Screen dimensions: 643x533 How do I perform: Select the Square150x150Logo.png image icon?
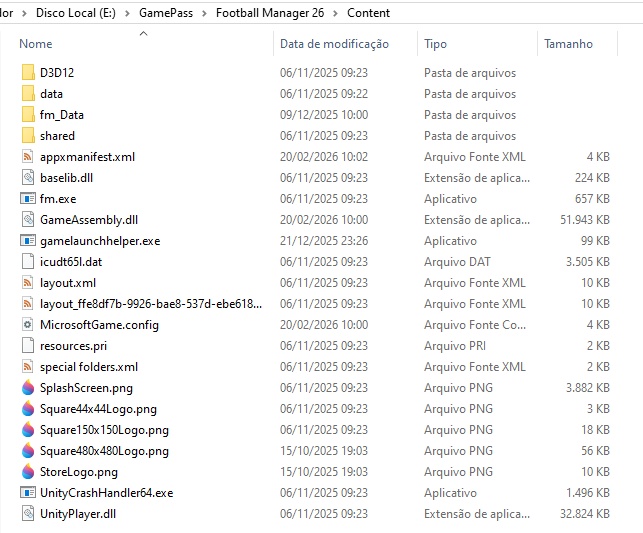[x=28, y=430]
